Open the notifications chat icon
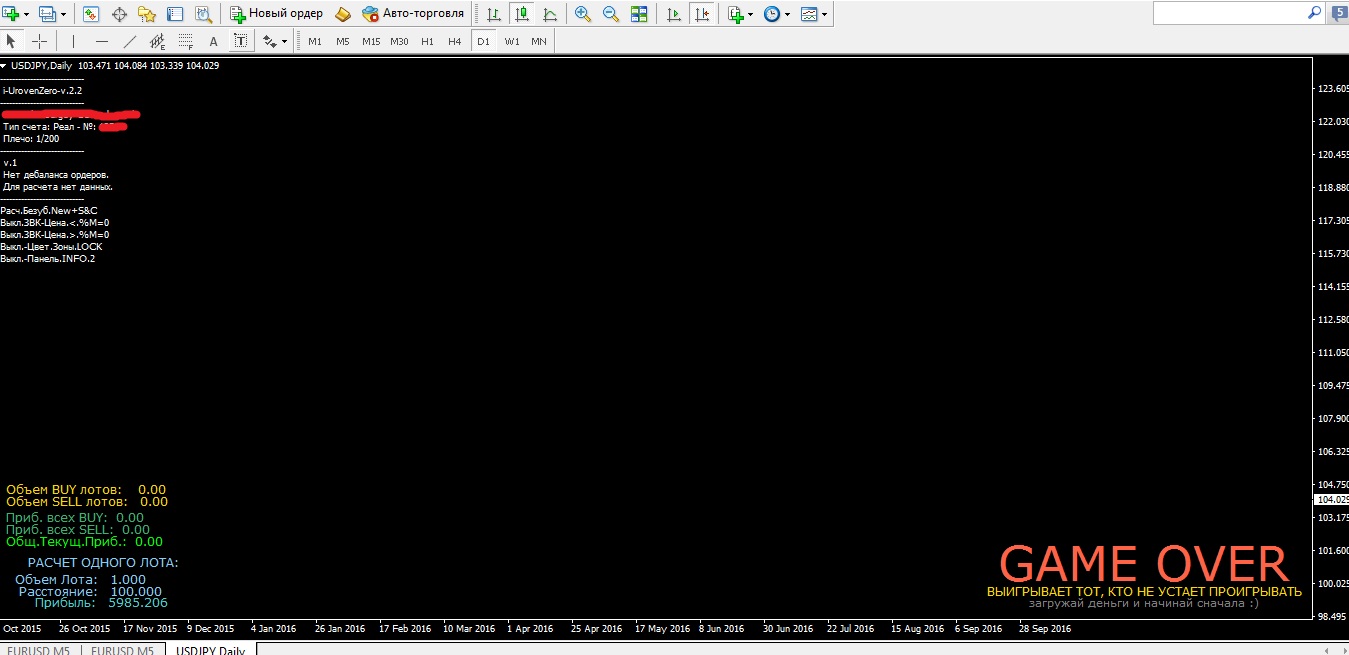1349x655 pixels. pyautogui.click(x=1340, y=13)
